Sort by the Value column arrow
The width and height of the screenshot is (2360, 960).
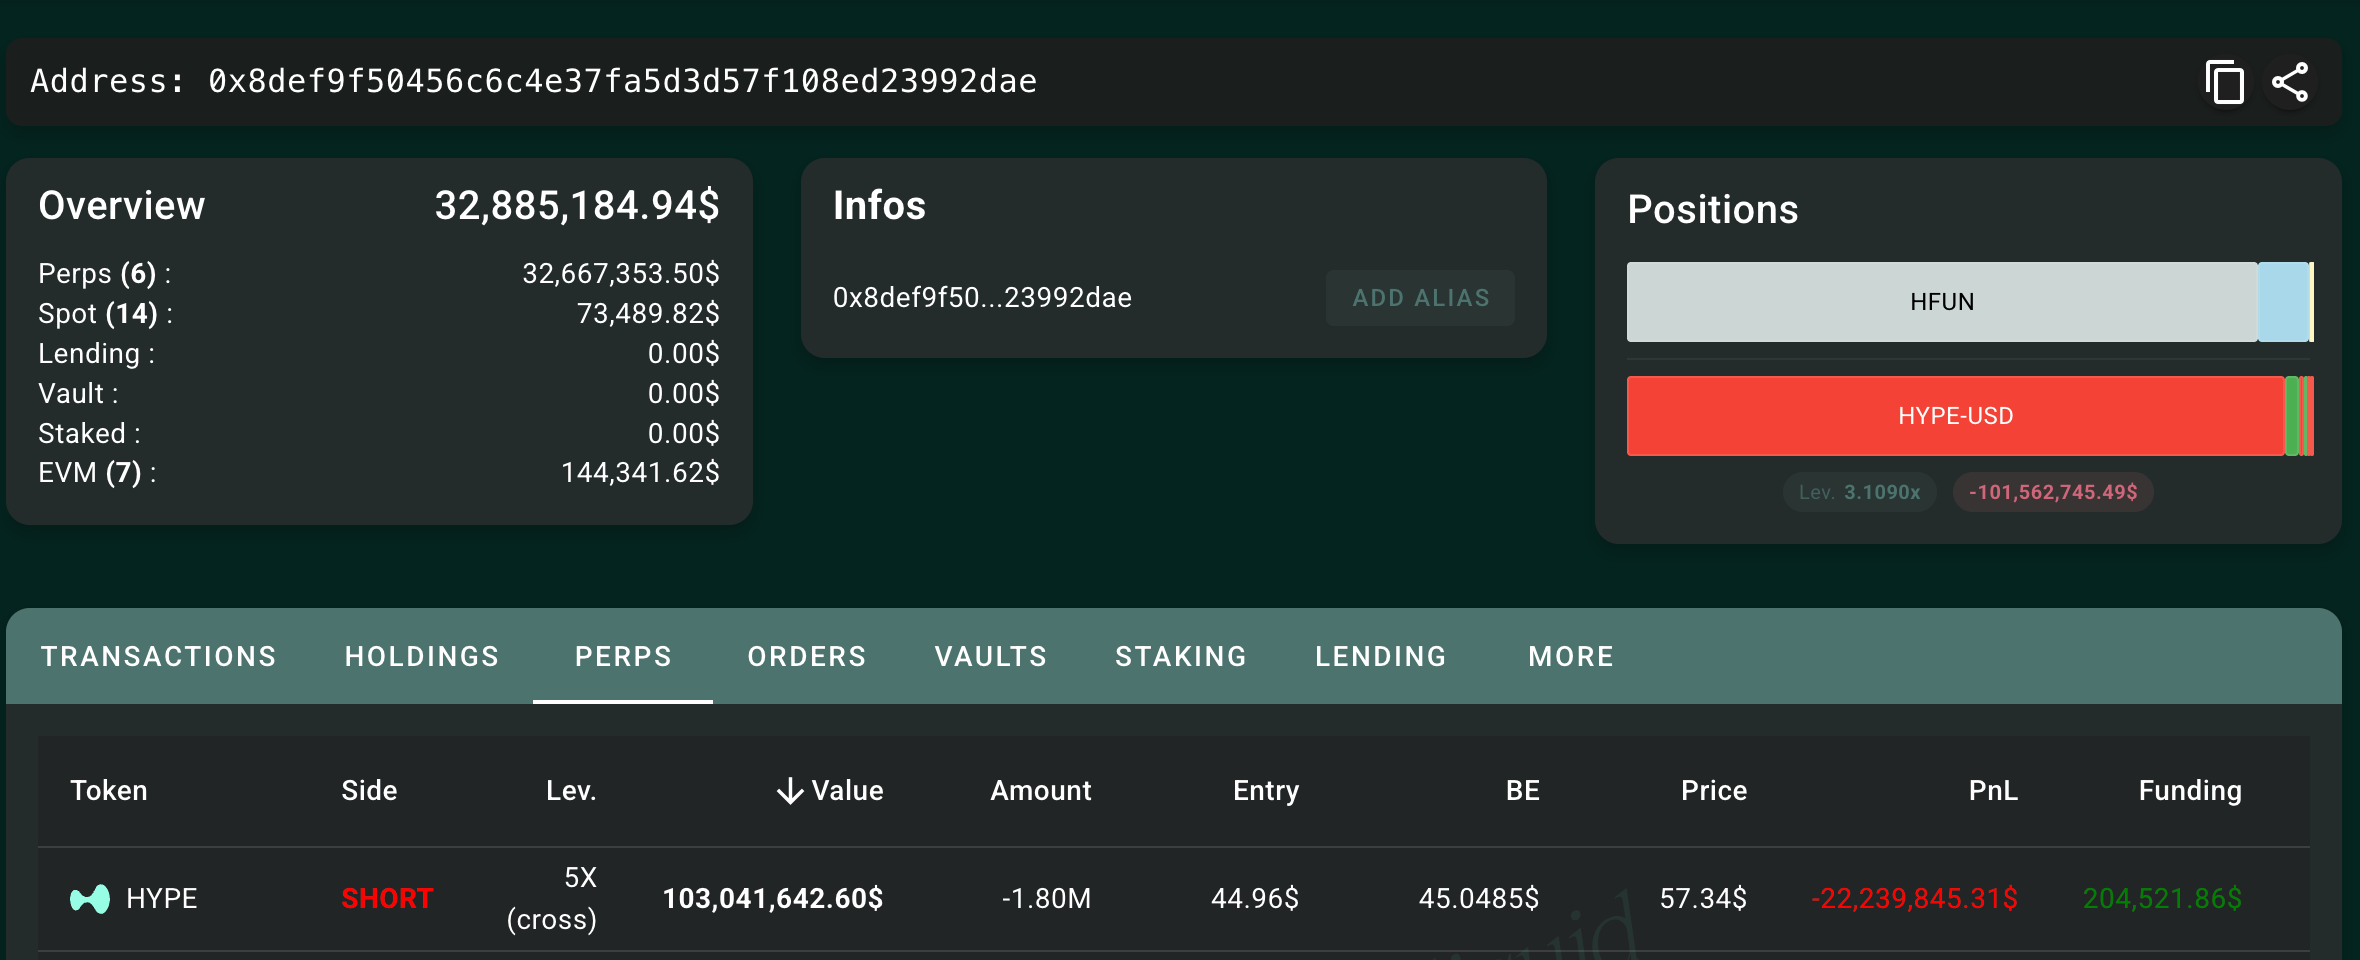coord(790,791)
